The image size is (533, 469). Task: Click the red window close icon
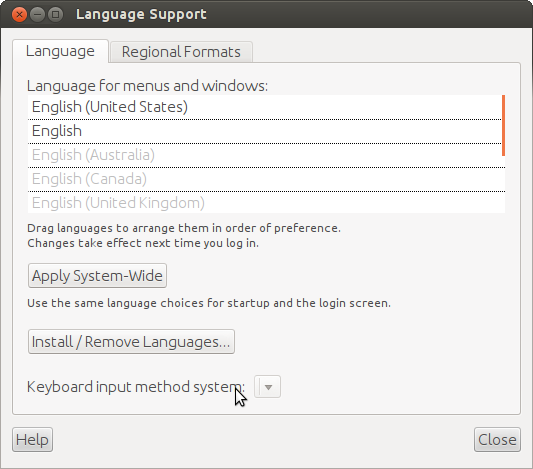pyautogui.click(x=19, y=15)
